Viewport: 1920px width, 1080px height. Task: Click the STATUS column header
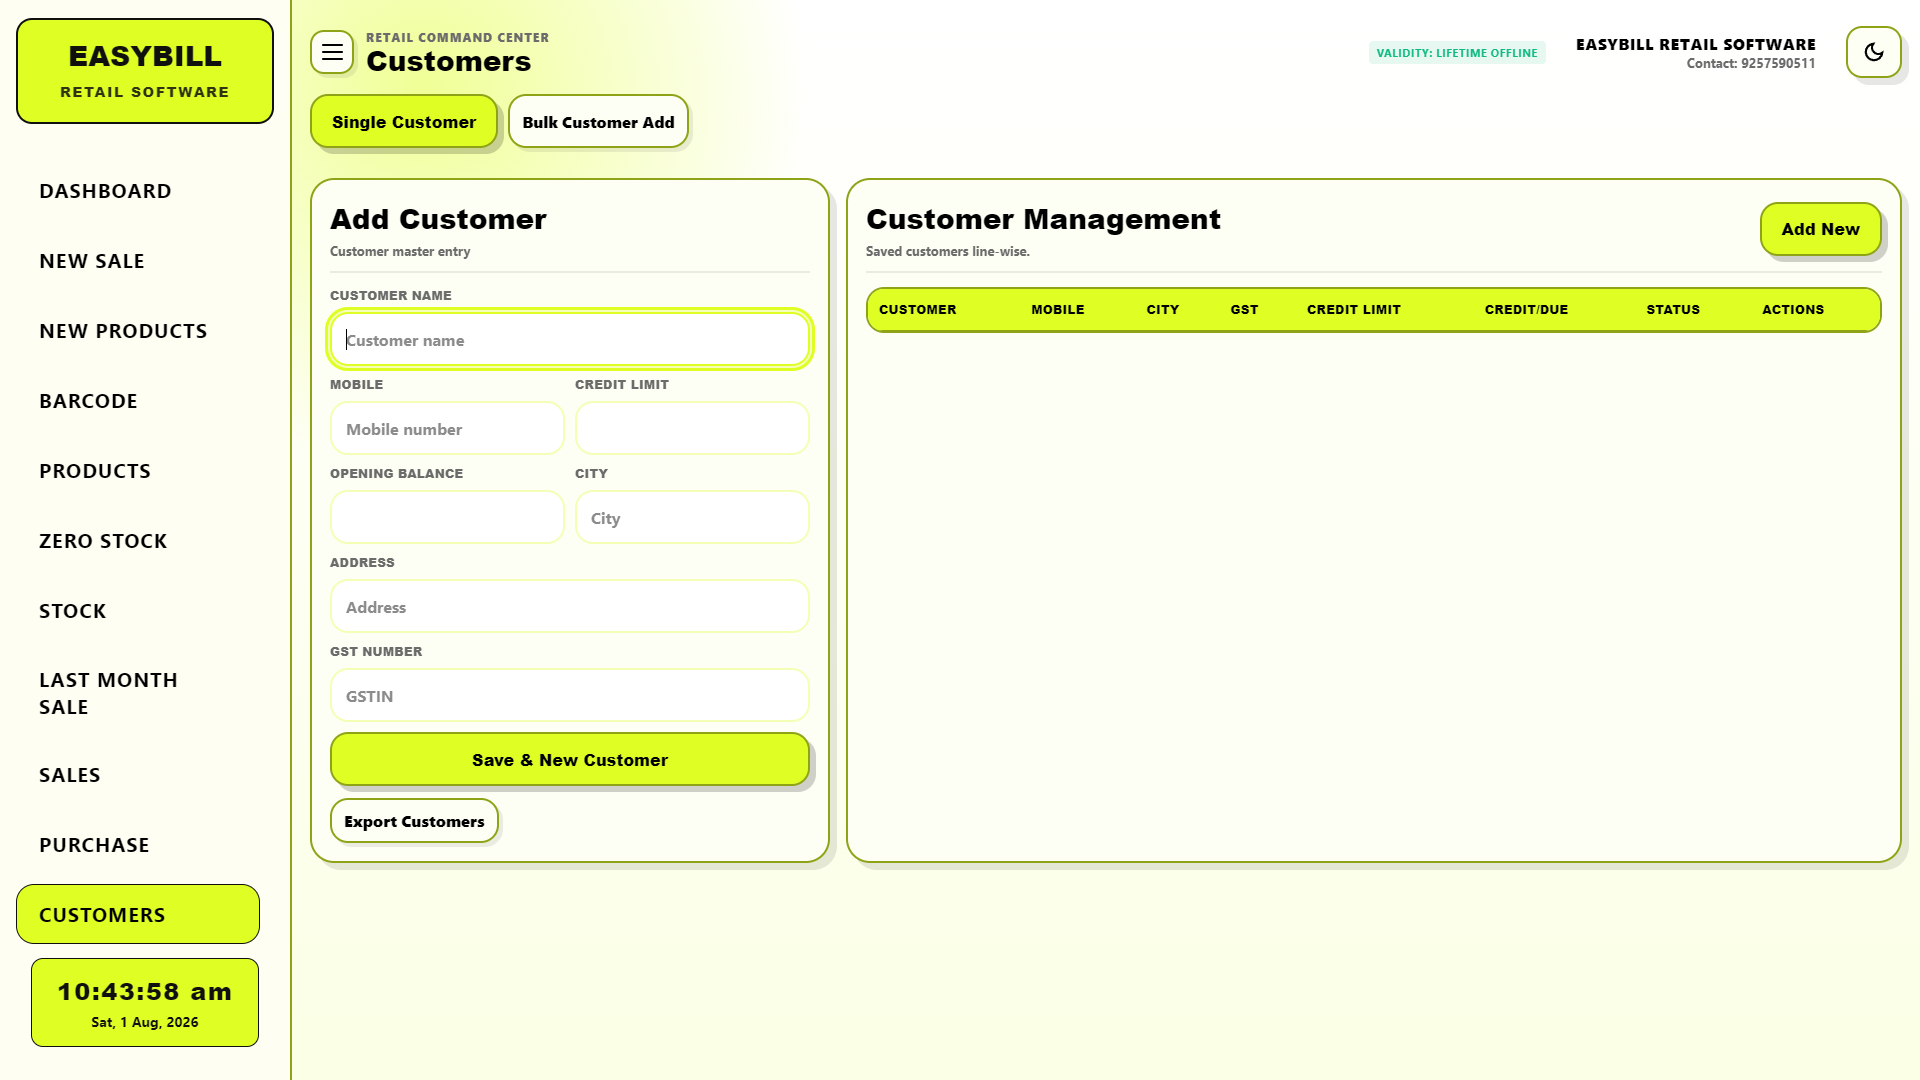(x=1673, y=310)
